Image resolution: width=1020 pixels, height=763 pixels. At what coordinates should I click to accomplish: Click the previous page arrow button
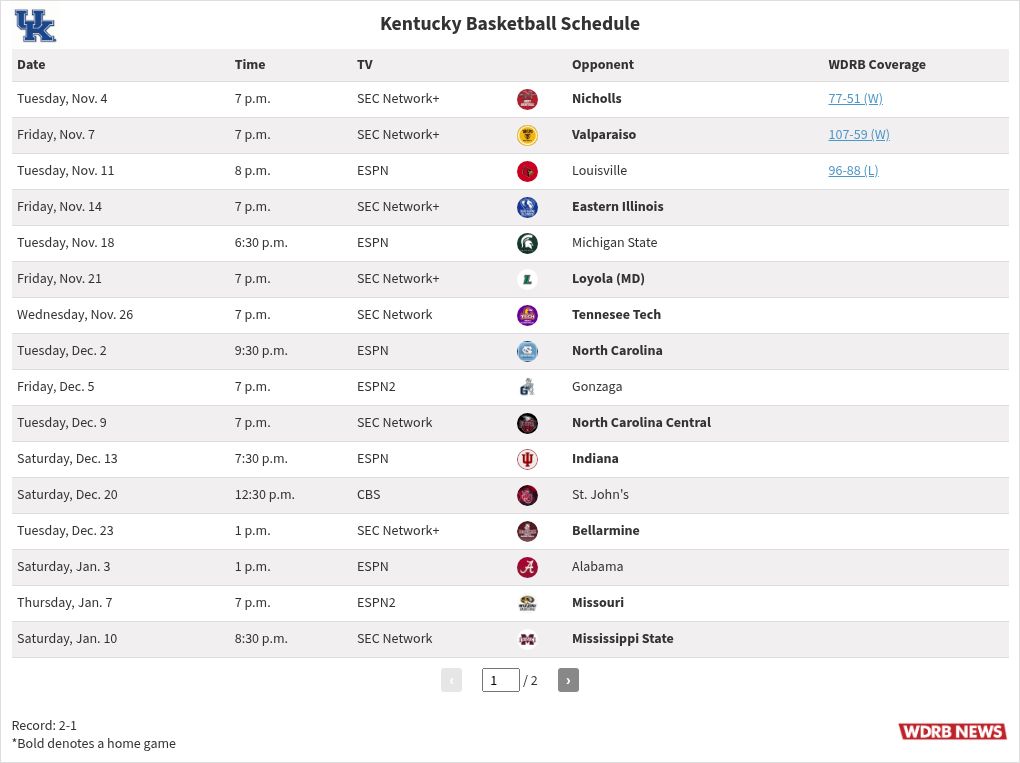tap(451, 680)
